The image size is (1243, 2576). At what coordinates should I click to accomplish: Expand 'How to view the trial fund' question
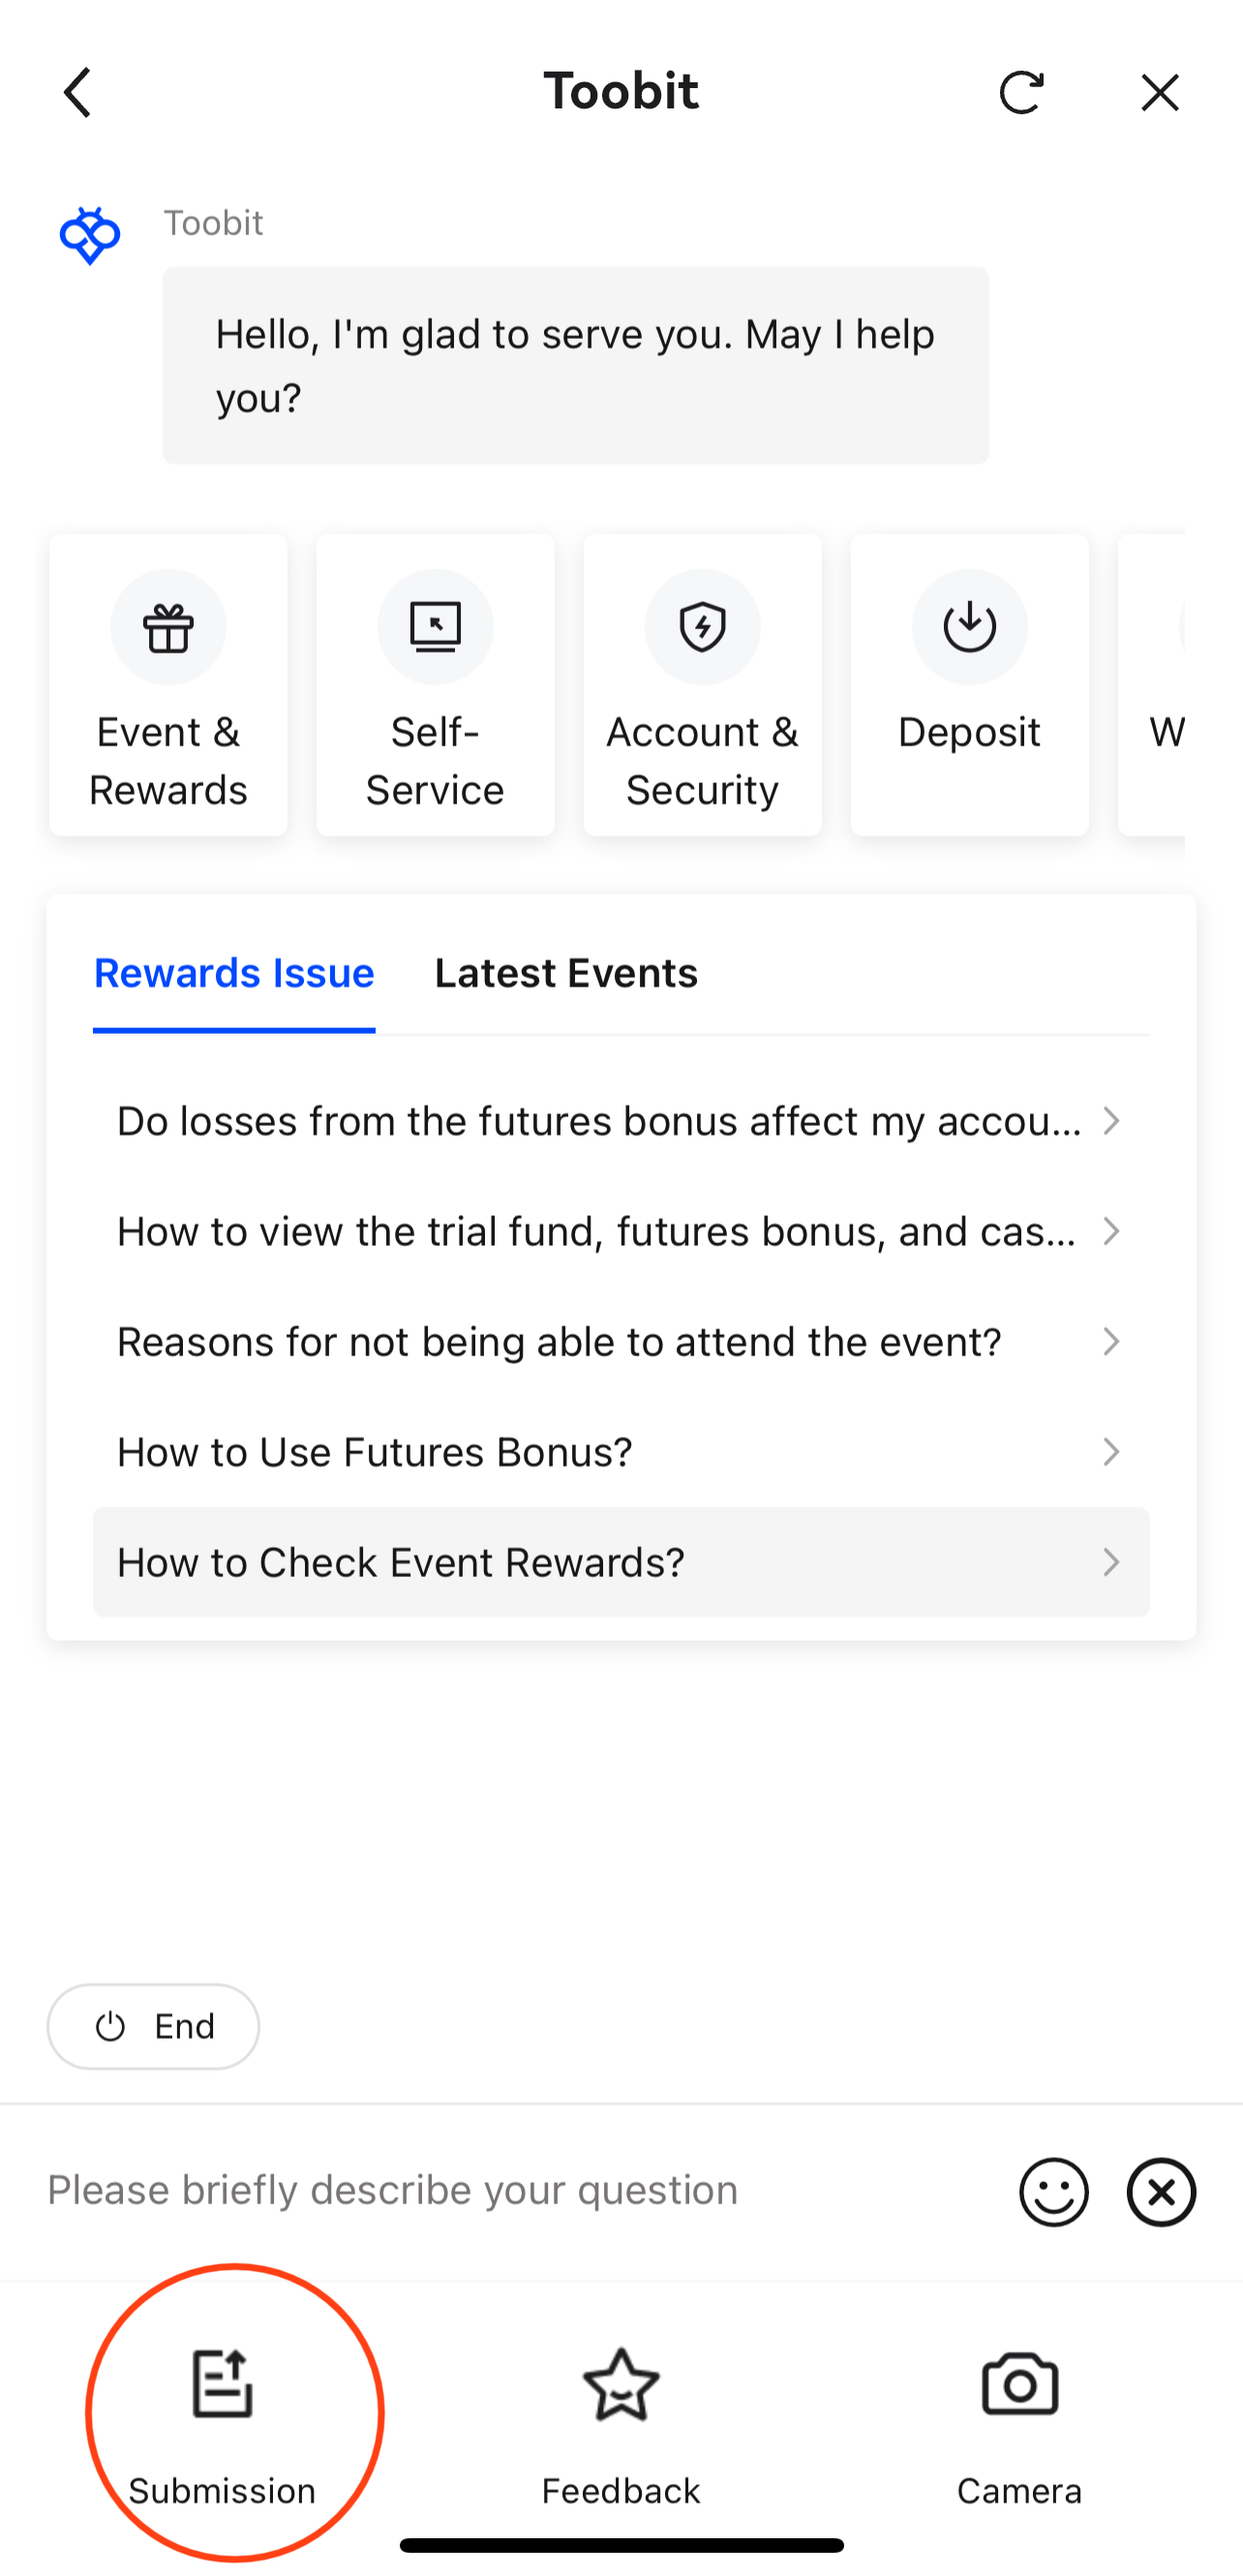(x=620, y=1231)
